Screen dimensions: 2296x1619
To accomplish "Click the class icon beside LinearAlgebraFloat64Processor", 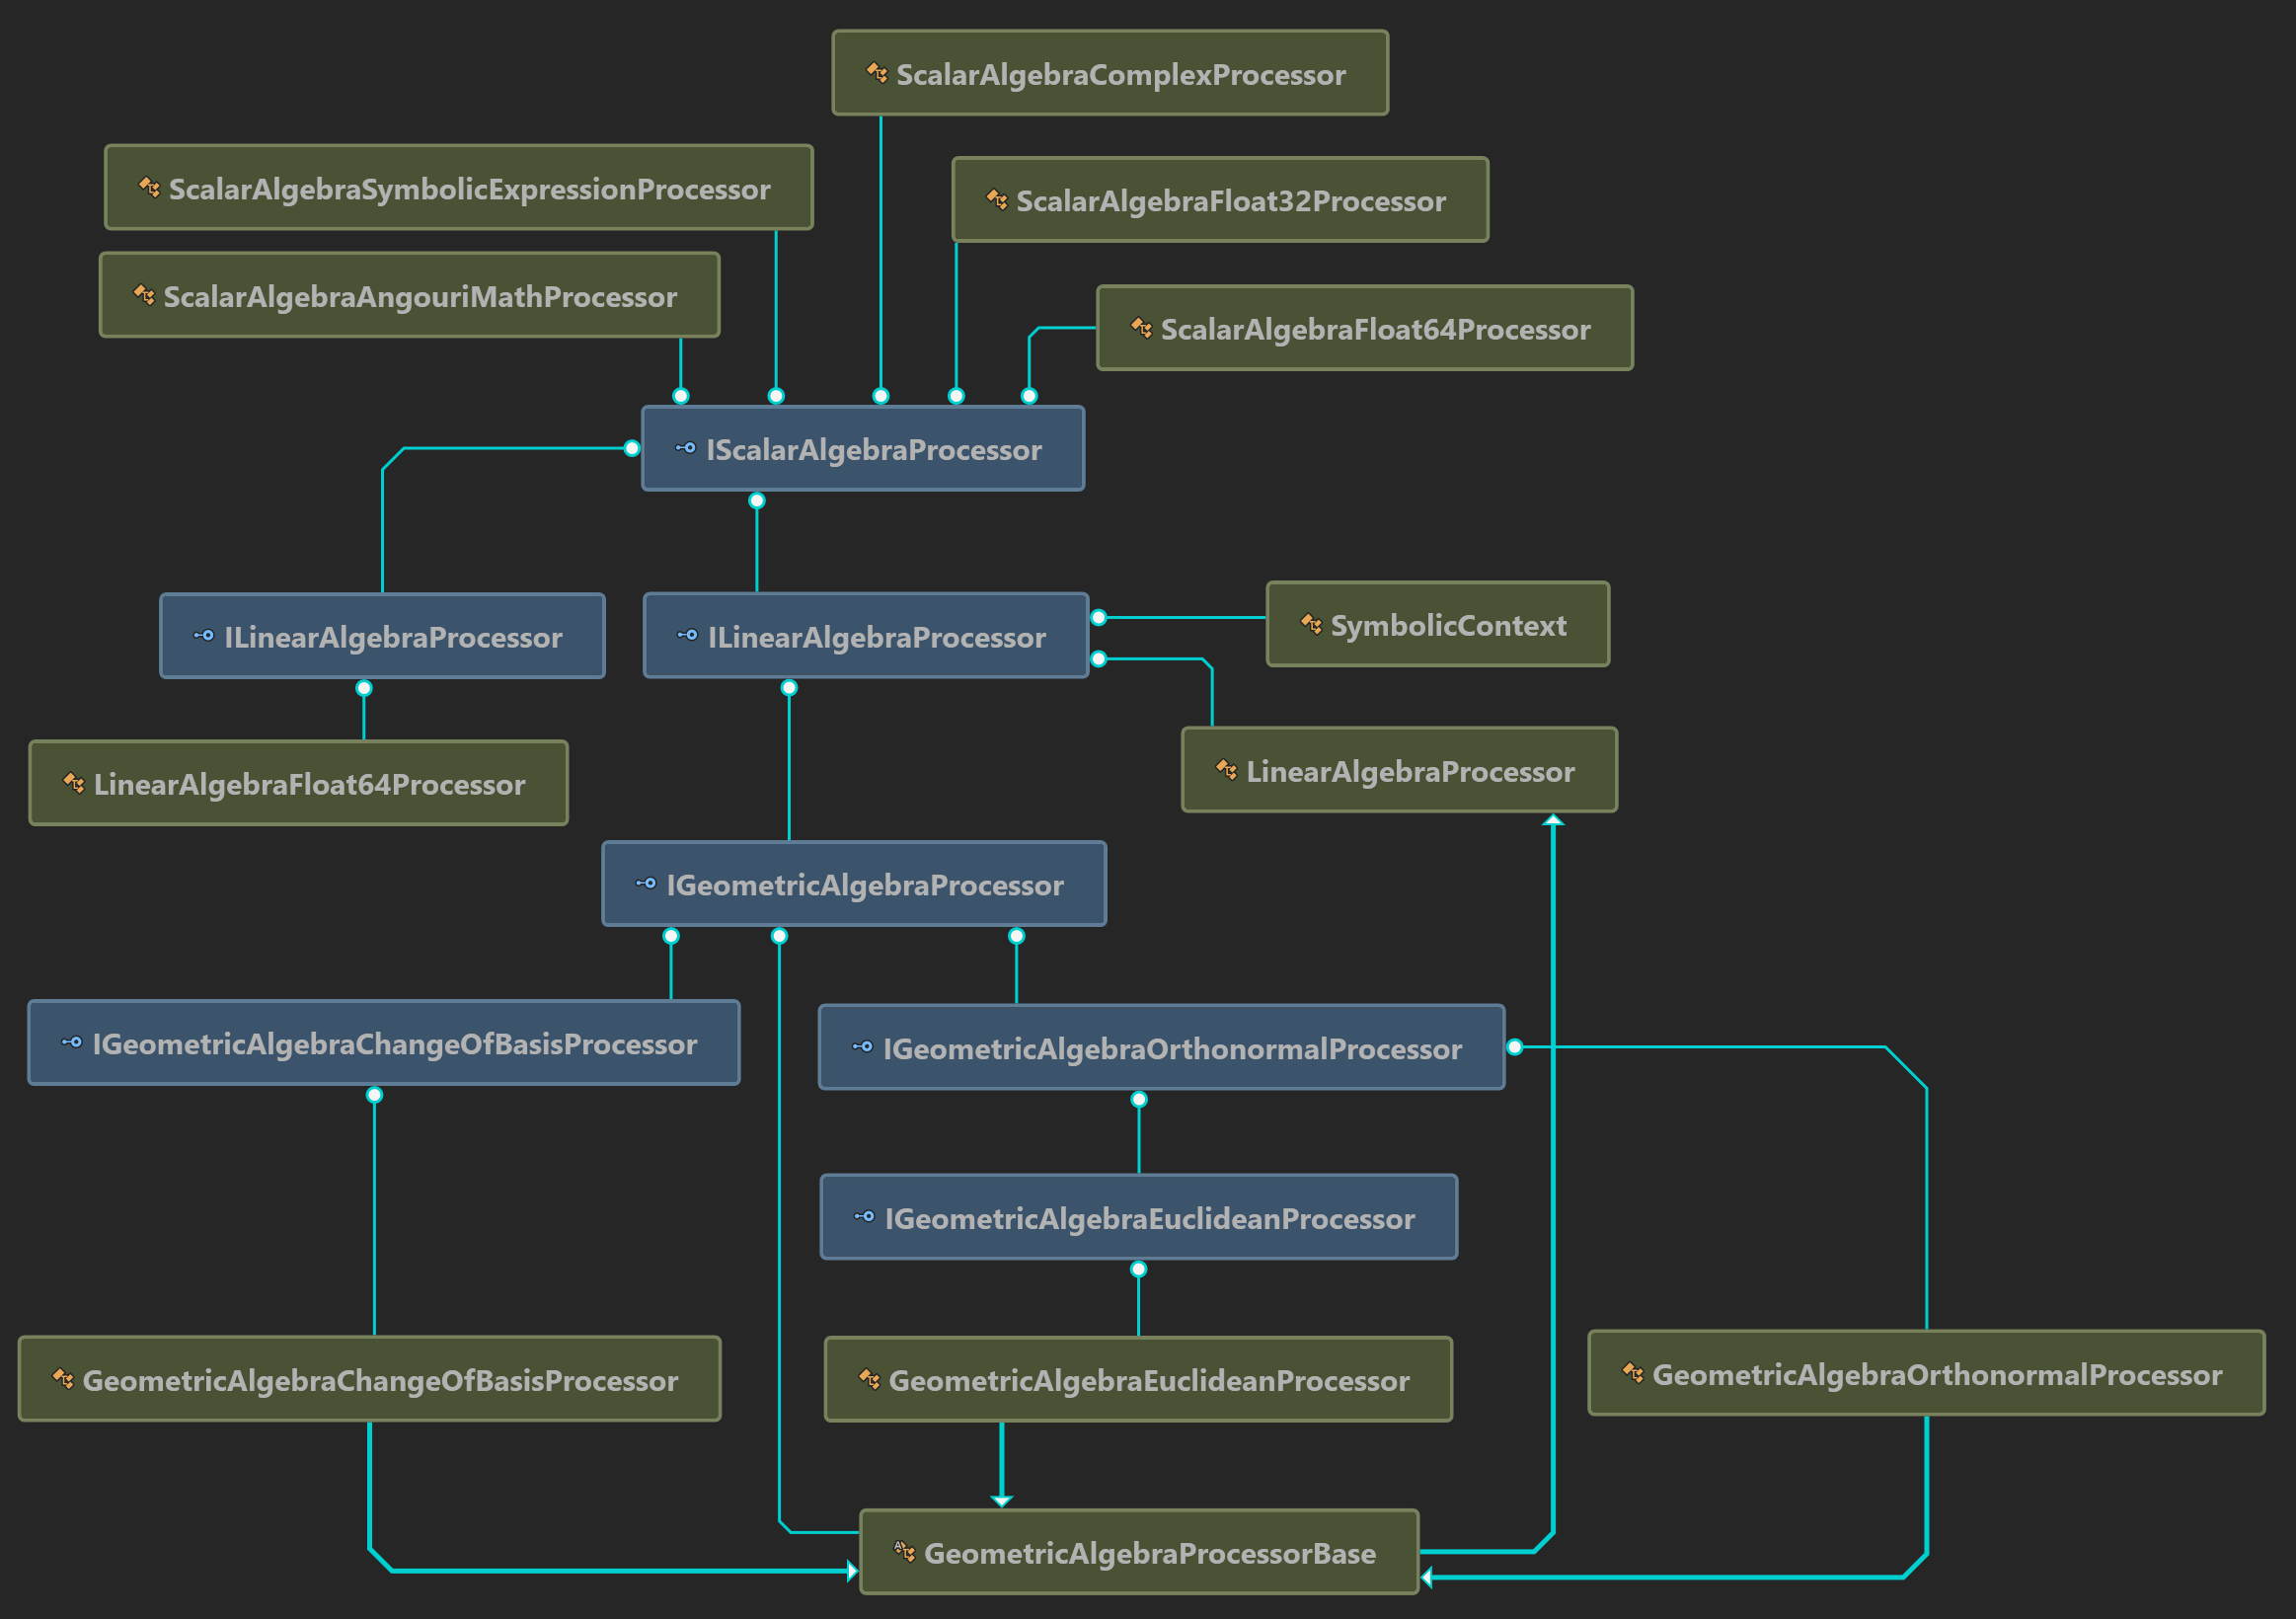I will coord(74,783).
